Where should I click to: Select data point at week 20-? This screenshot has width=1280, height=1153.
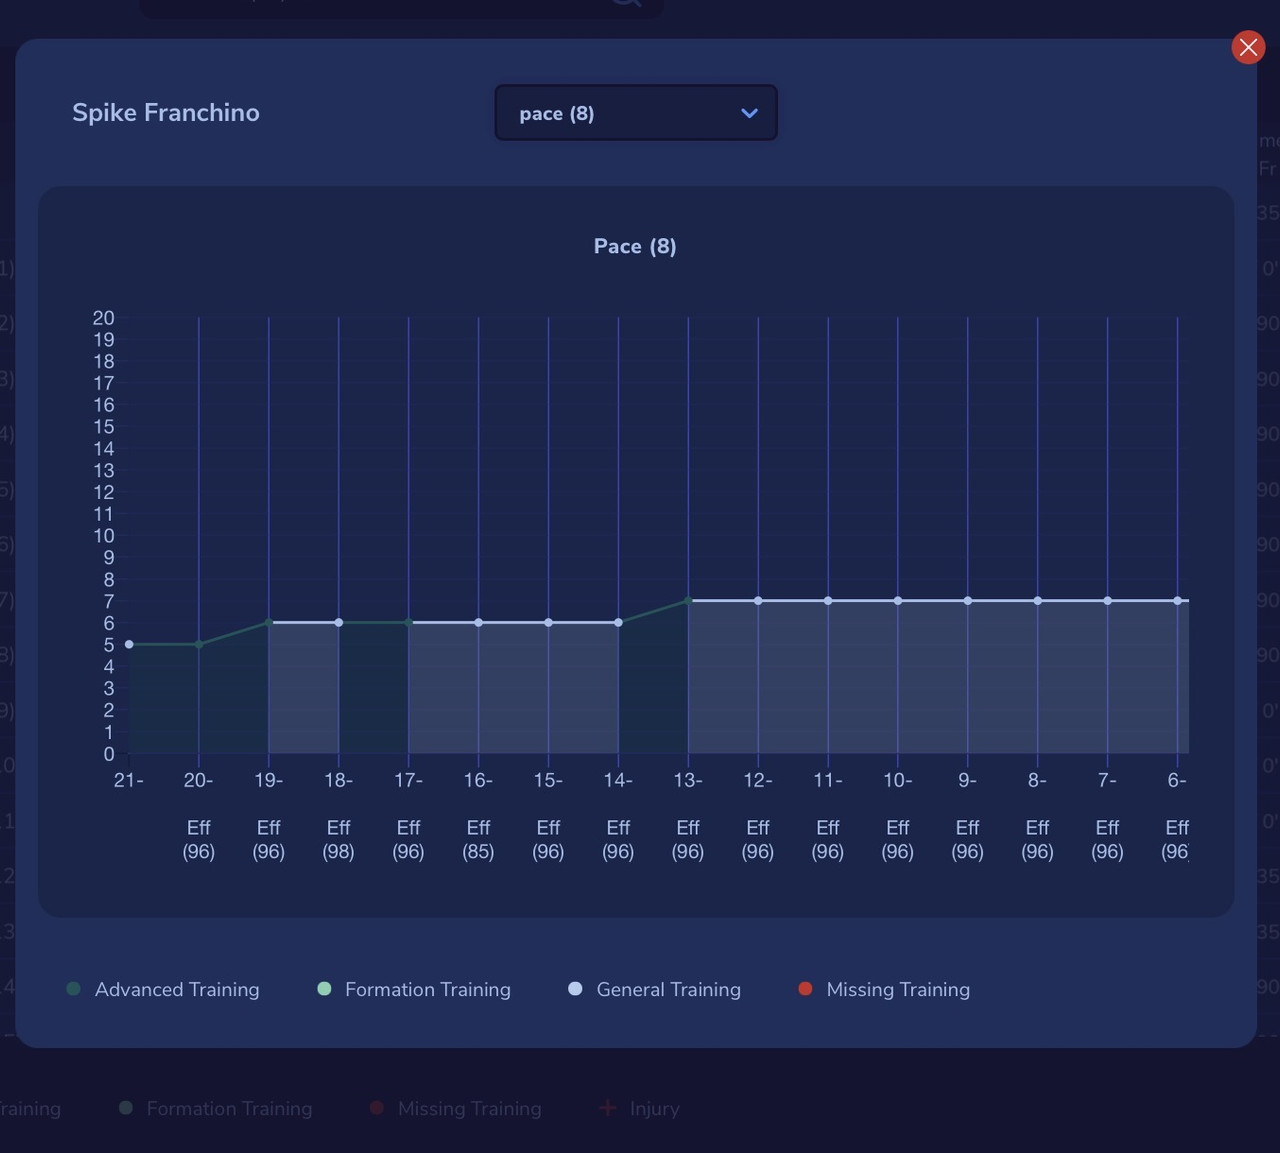point(199,644)
